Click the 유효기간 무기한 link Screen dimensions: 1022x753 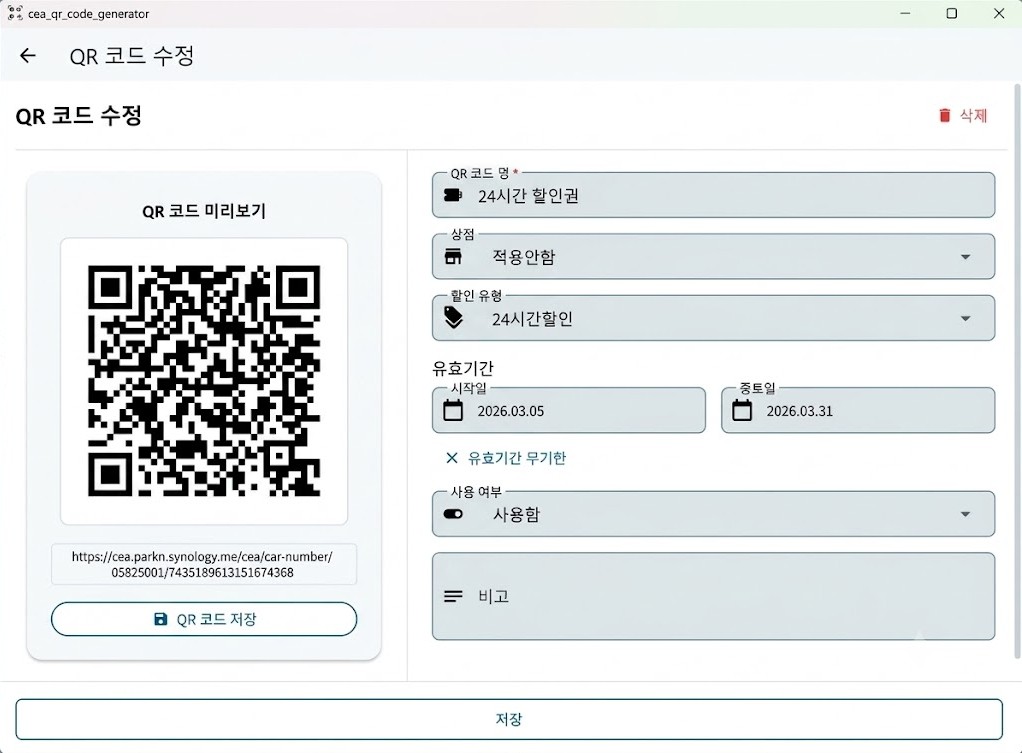click(x=517, y=458)
